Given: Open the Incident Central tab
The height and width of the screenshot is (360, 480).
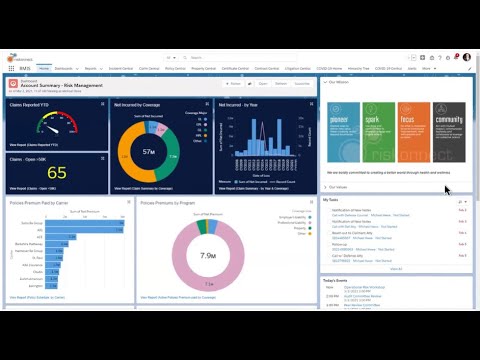Looking at the screenshot, I should point(121,68).
